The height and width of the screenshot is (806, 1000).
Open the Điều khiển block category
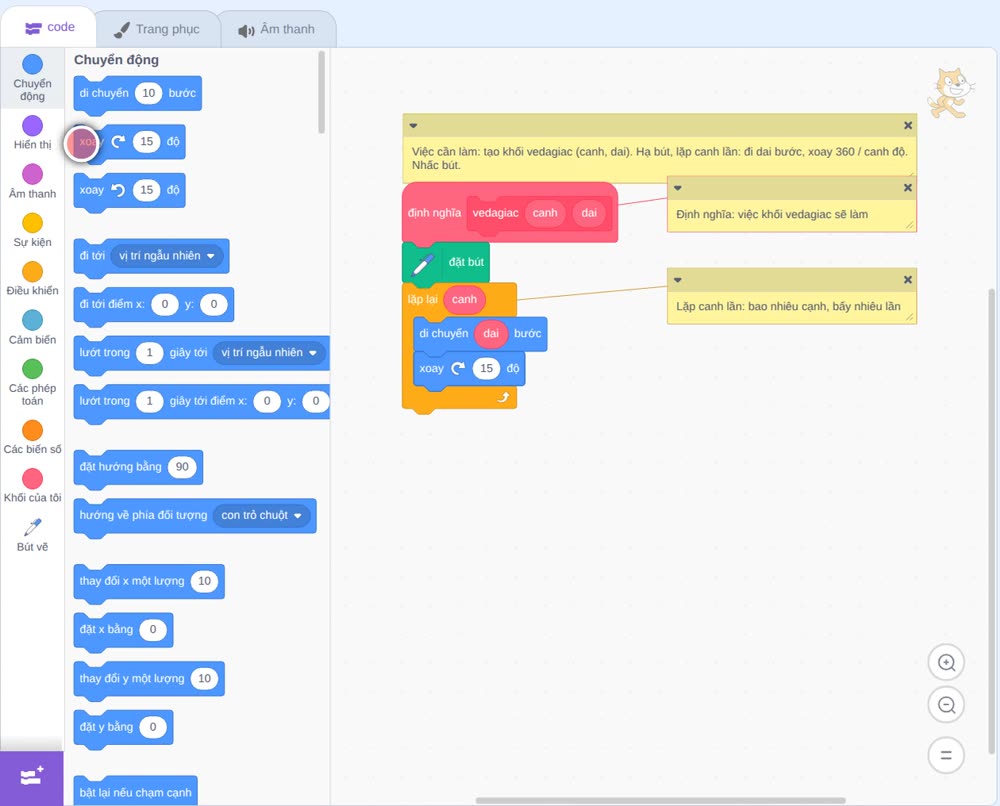click(x=33, y=279)
